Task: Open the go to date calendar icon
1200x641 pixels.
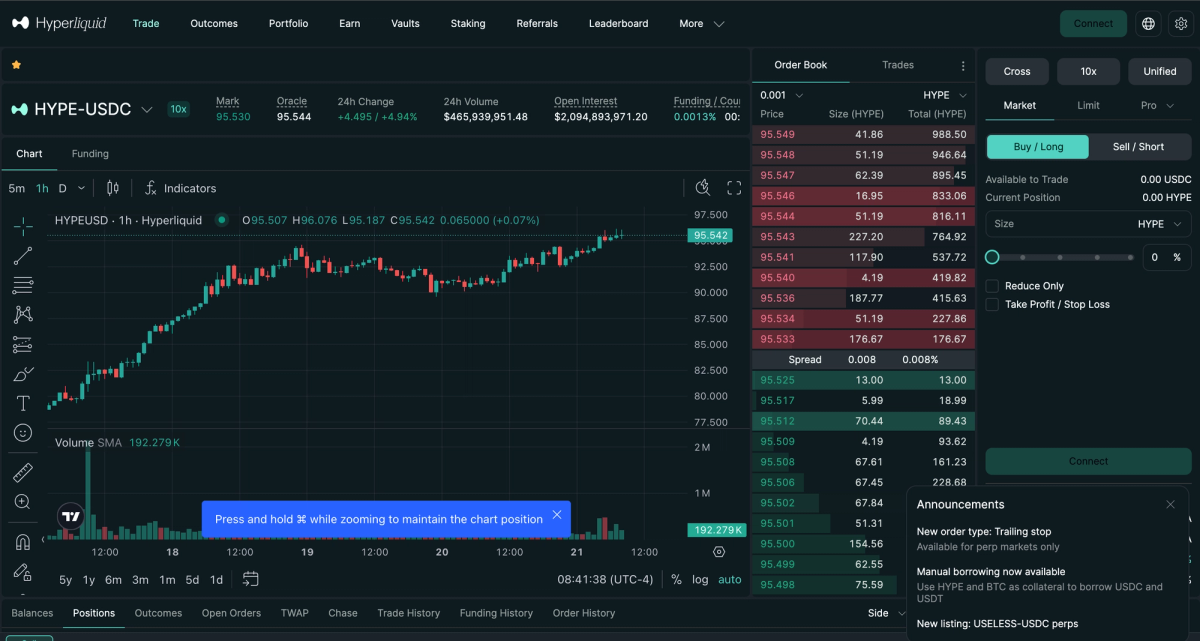Action: tap(250, 579)
